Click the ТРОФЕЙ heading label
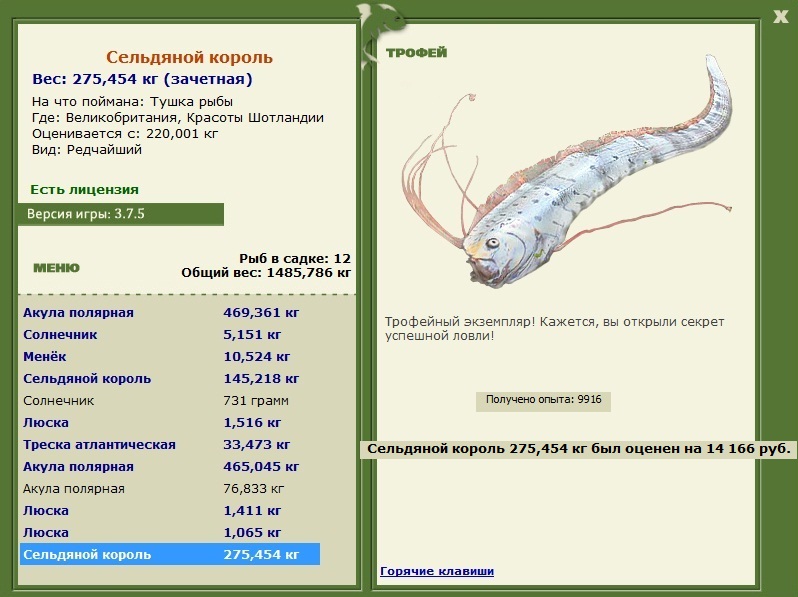This screenshot has width=798, height=597. (416, 52)
